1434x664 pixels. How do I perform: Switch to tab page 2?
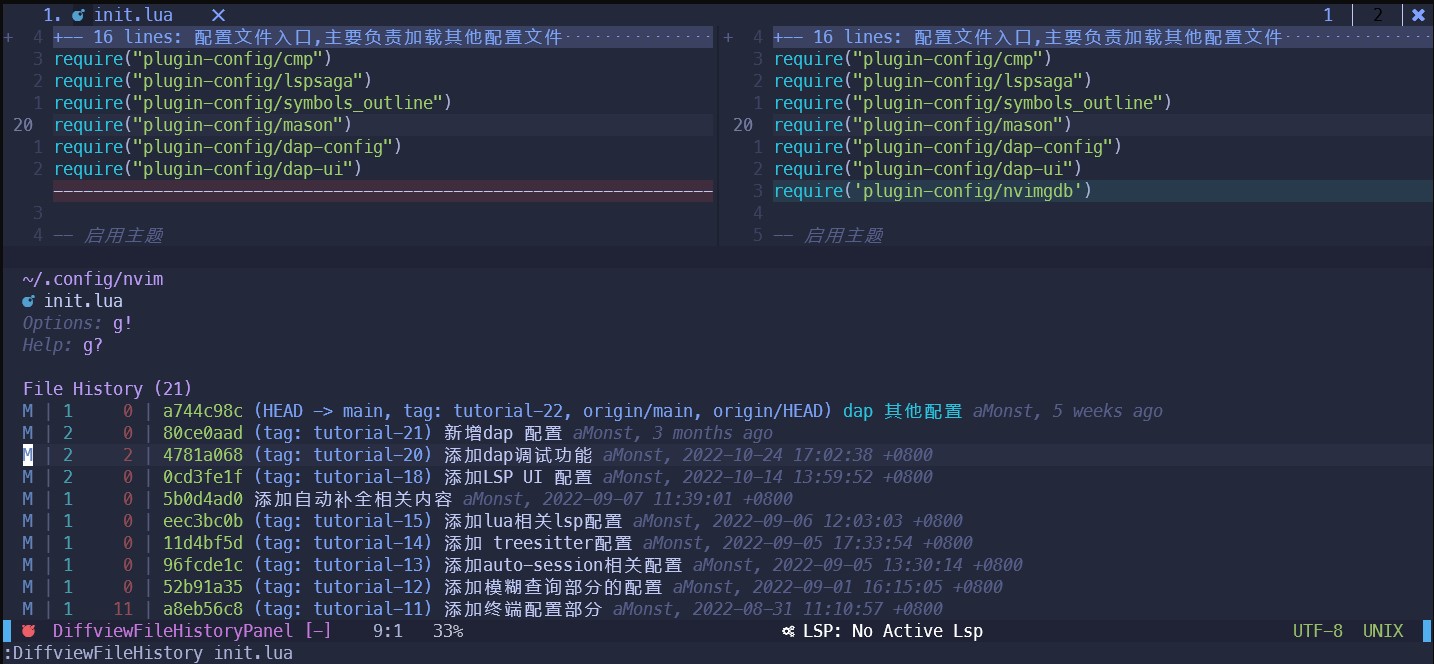1378,15
